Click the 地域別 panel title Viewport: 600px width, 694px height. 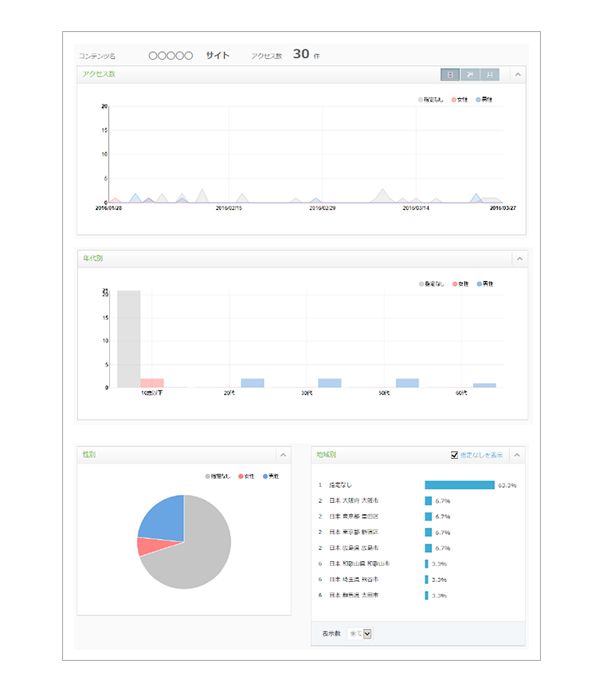[x=326, y=455]
